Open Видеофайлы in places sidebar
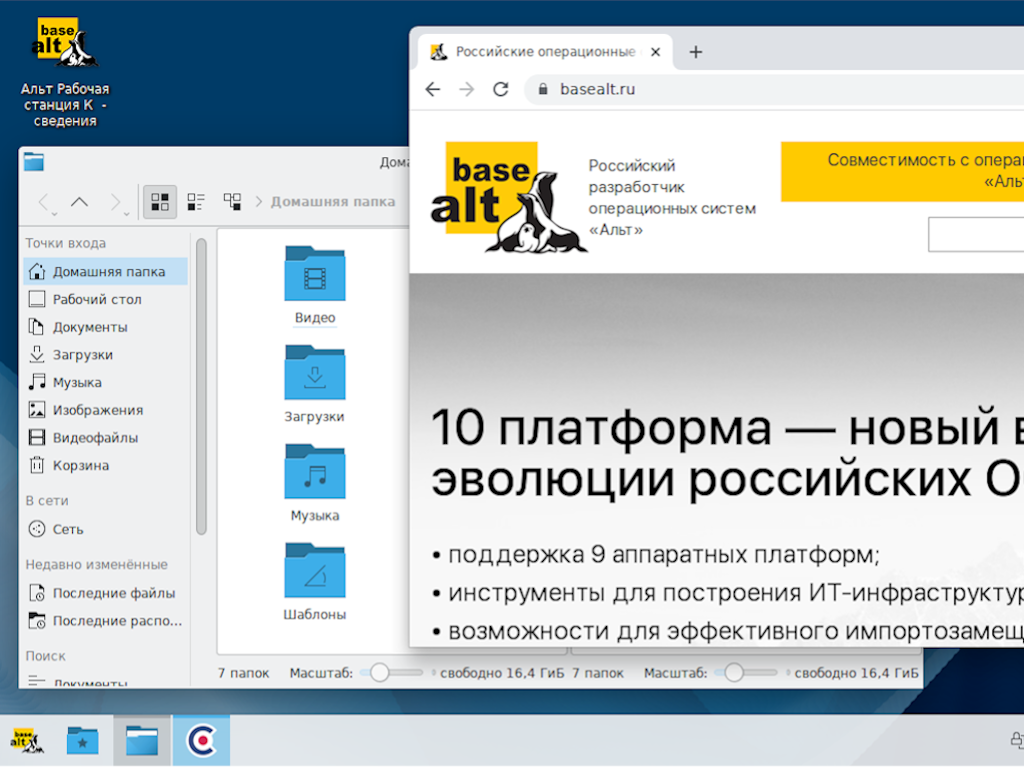Image resolution: width=1024 pixels, height=768 pixels. [106, 438]
